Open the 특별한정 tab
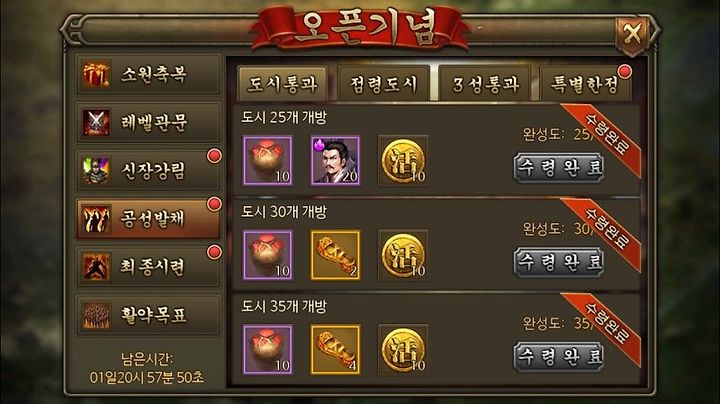 point(585,84)
